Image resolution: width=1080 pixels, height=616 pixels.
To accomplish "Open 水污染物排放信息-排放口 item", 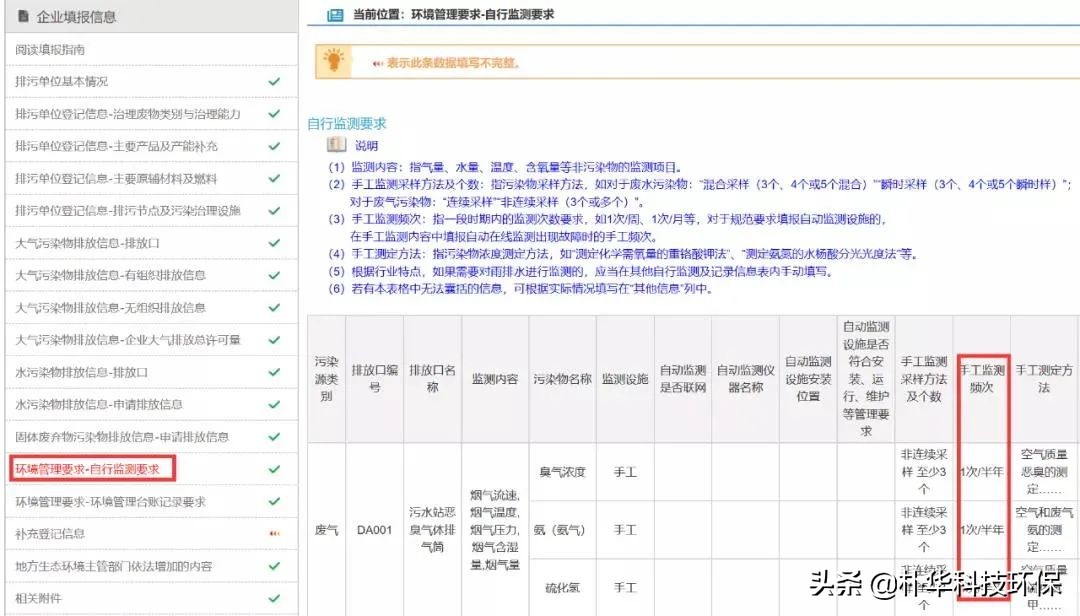I will (x=81, y=372).
